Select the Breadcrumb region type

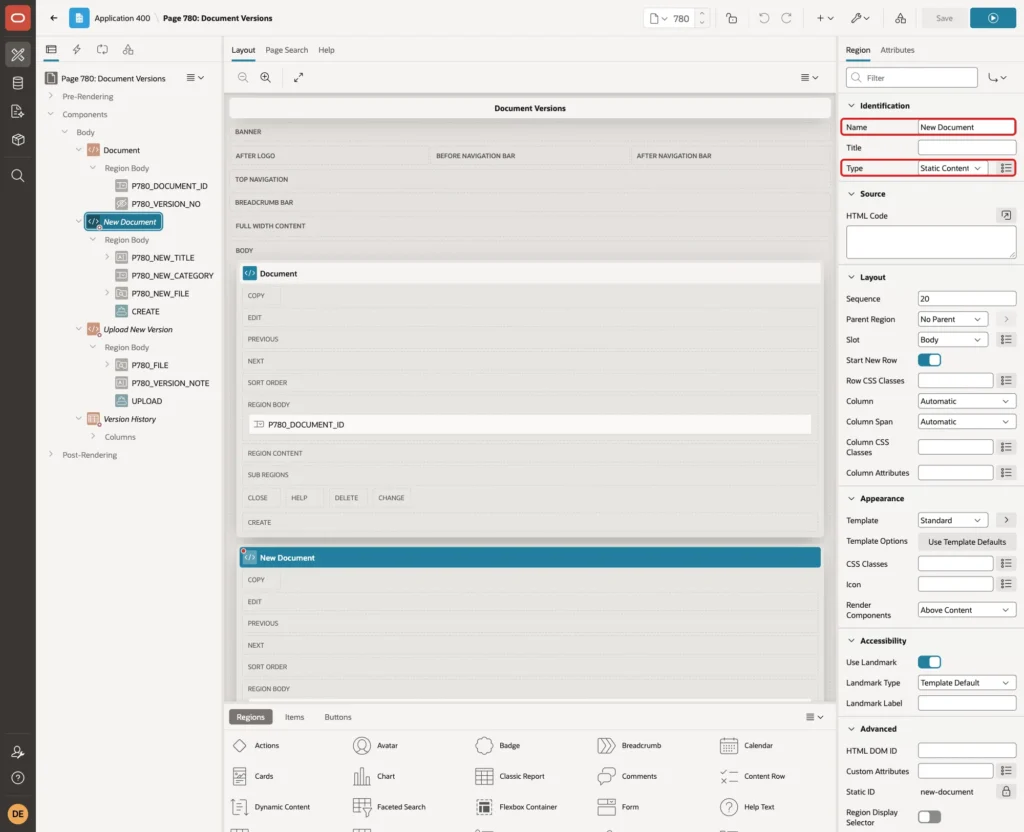tap(629, 745)
